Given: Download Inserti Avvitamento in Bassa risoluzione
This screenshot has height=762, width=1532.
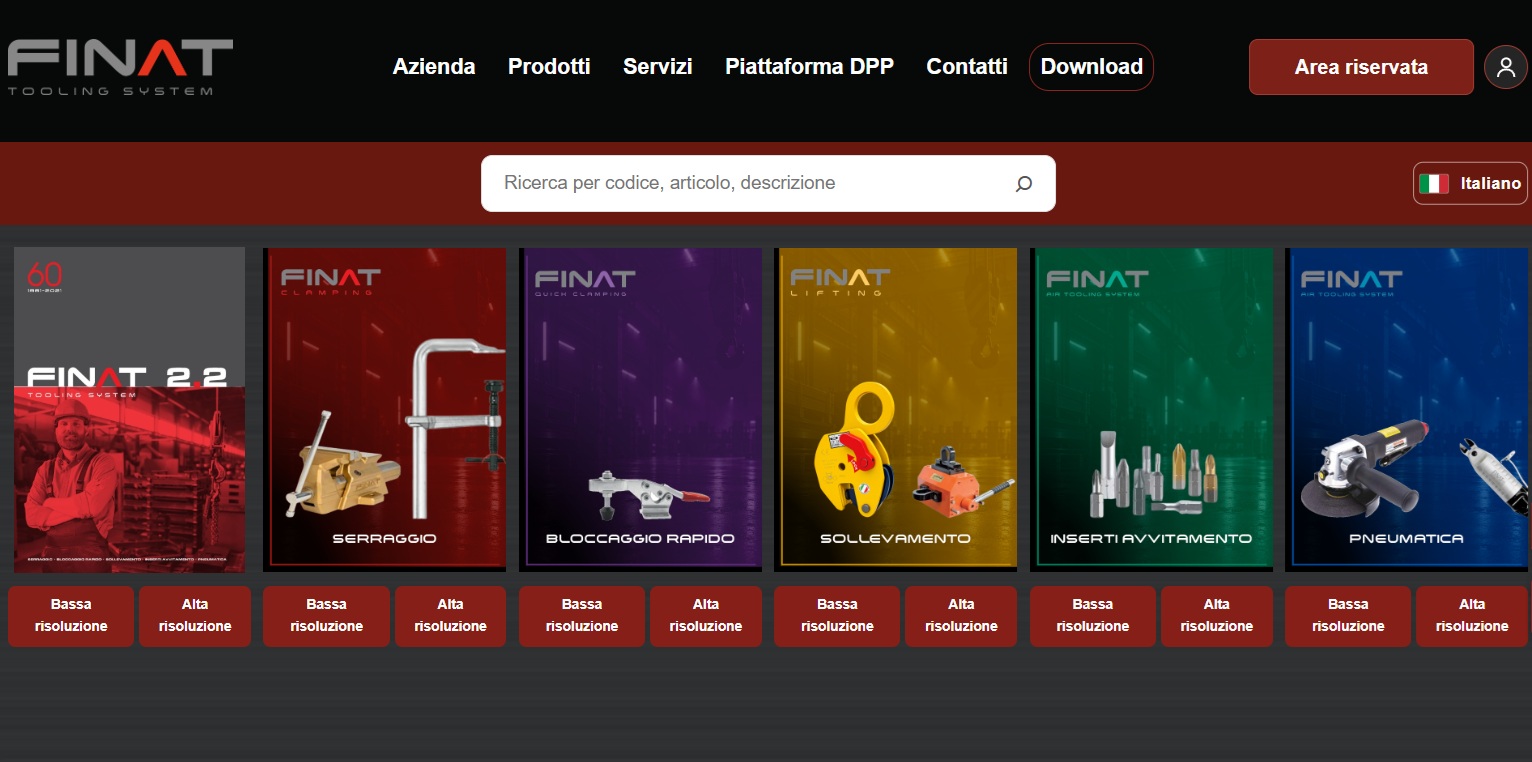Looking at the screenshot, I should [1093, 616].
